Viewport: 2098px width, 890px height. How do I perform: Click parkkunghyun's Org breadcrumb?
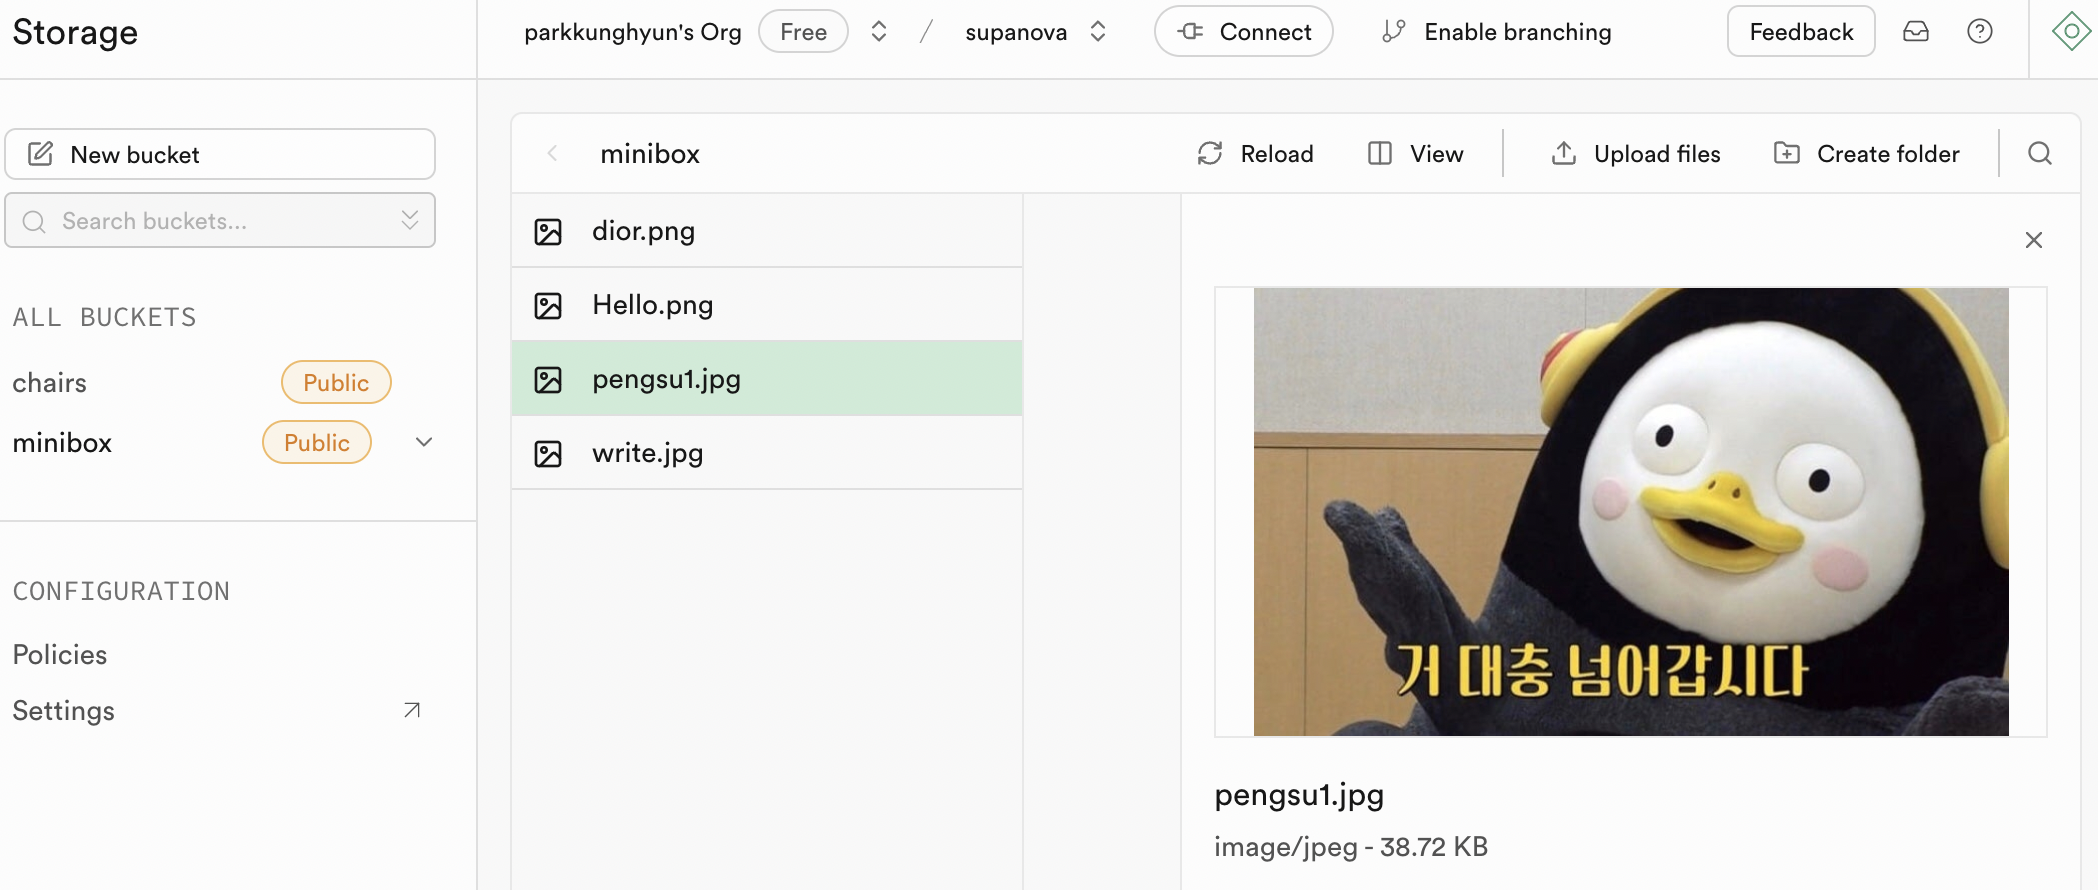tap(633, 32)
